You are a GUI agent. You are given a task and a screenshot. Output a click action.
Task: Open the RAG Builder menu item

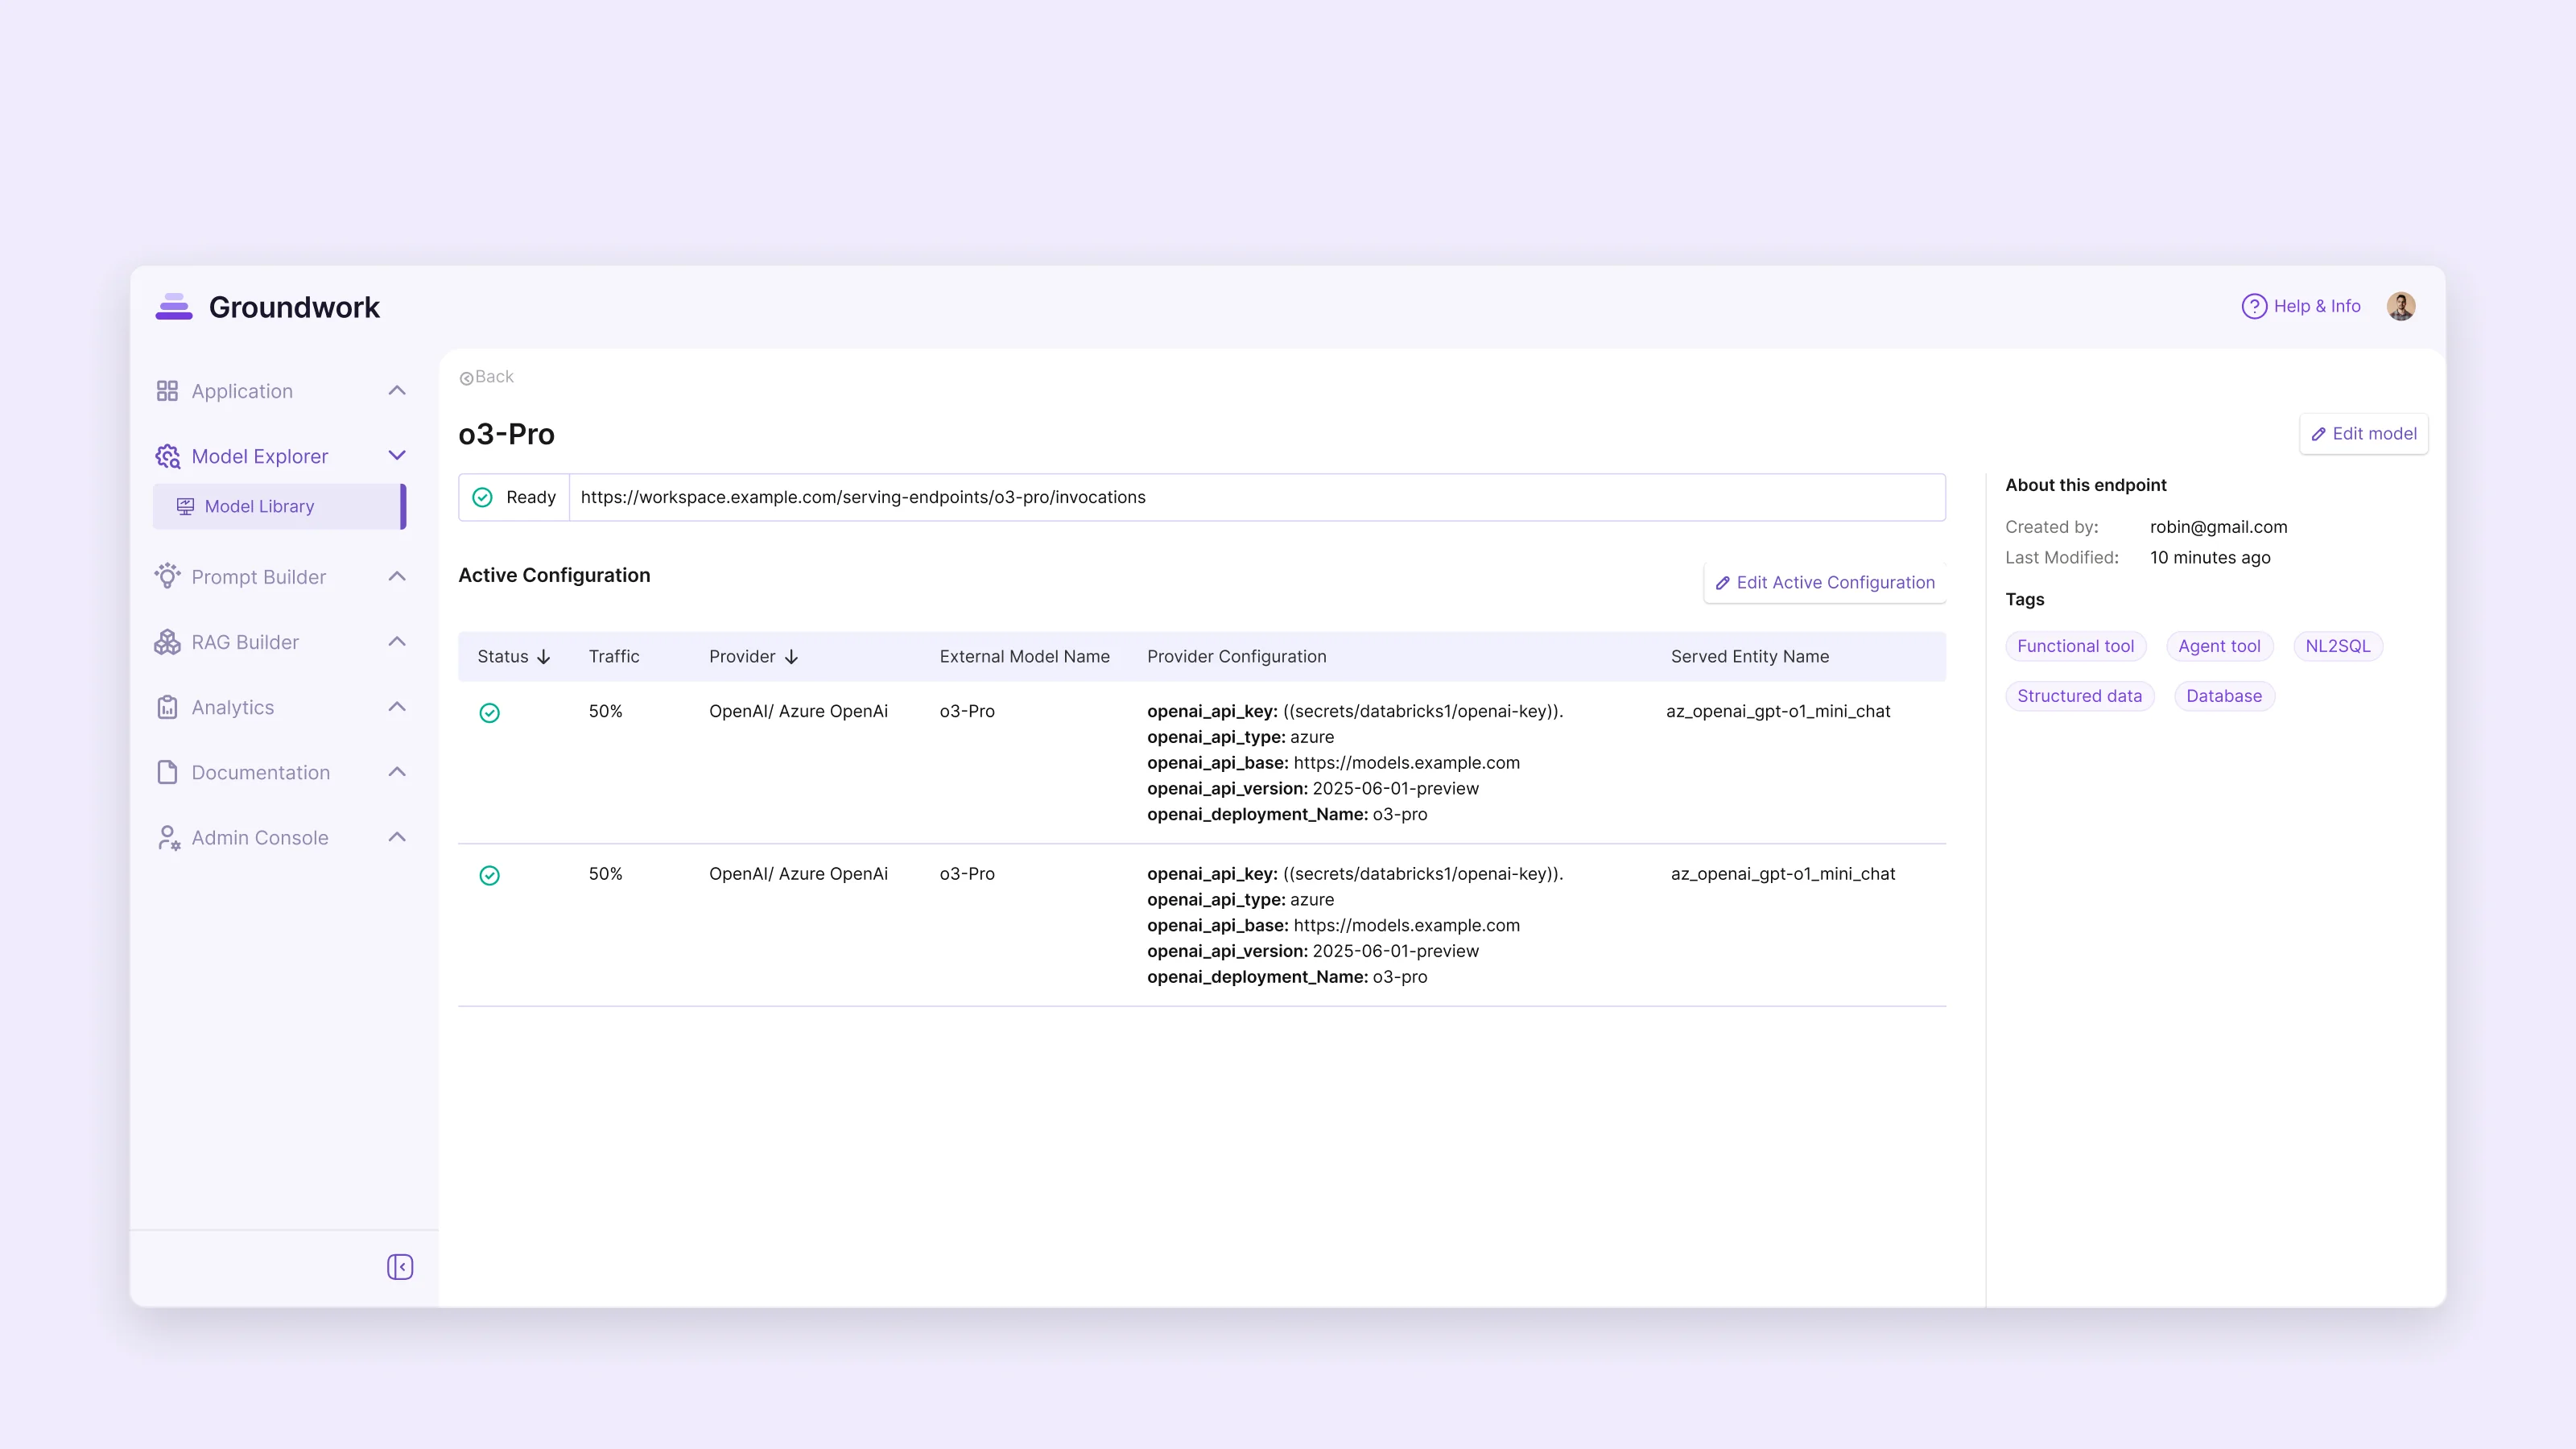point(280,642)
